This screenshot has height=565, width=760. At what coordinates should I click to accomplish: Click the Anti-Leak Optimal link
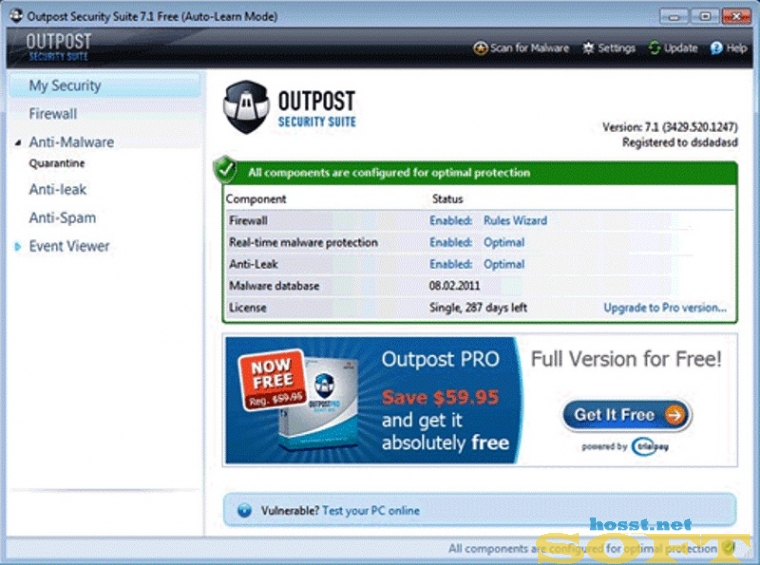click(x=504, y=264)
